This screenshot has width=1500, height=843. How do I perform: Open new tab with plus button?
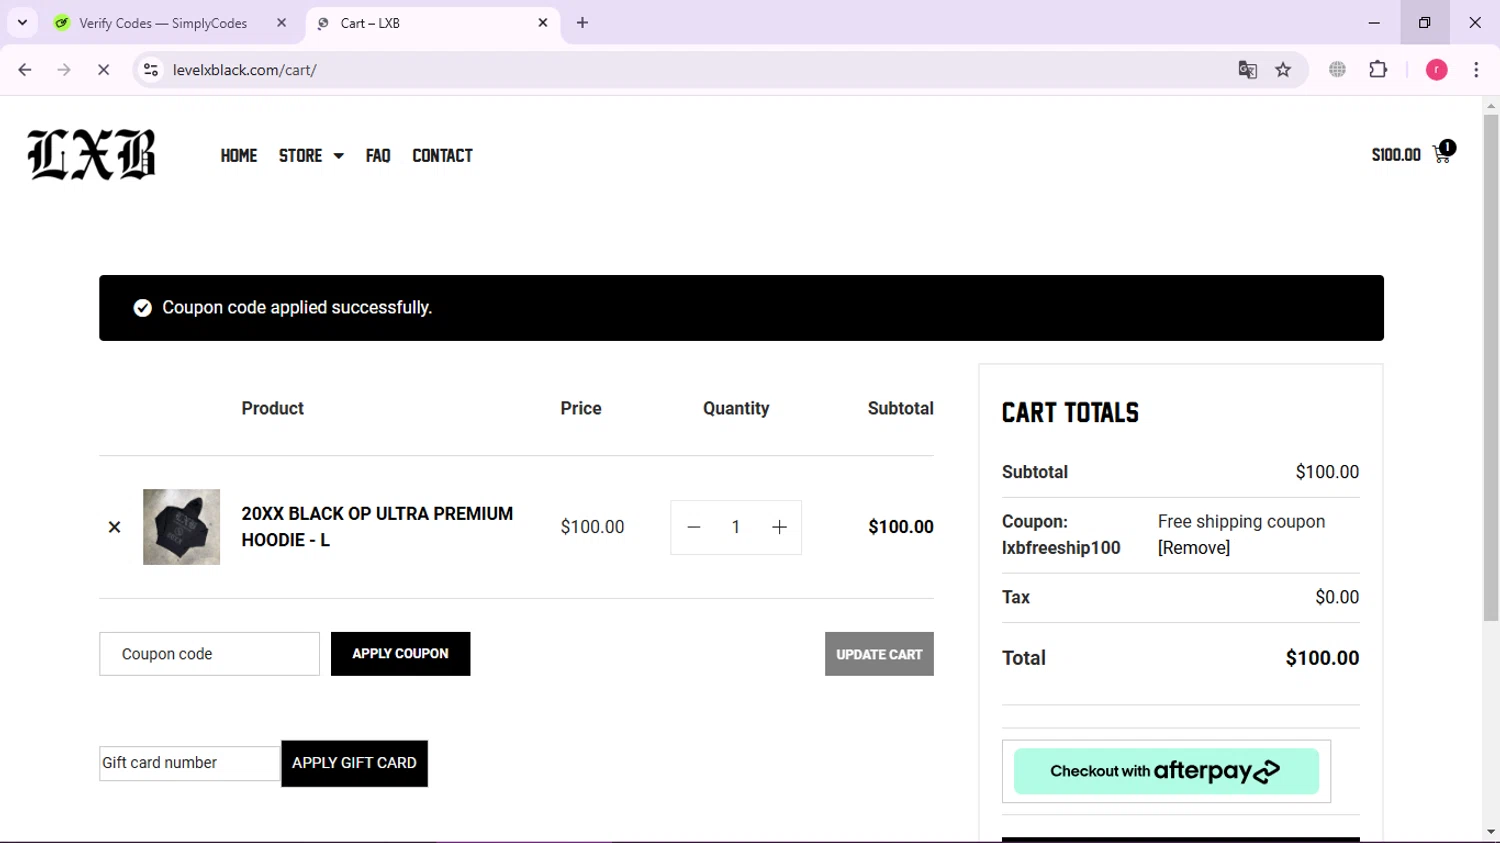582,23
